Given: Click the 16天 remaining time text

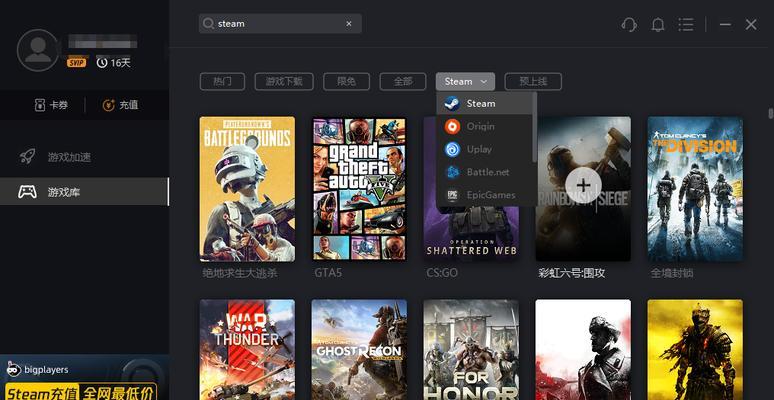Looking at the screenshot, I should [x=120, y=63].
